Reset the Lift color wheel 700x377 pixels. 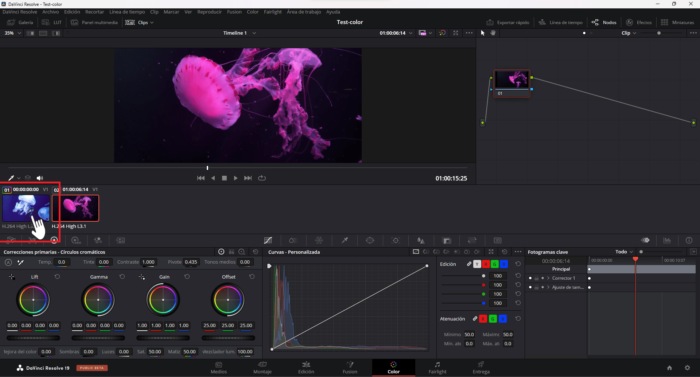[57, 277]
